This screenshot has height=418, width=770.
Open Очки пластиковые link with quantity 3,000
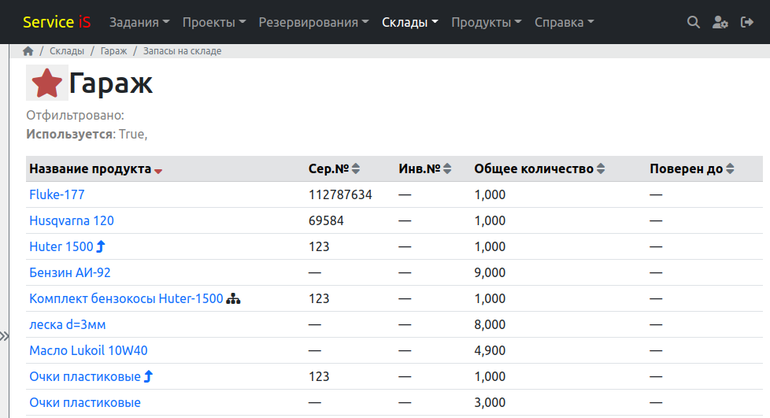coord(85,403)
